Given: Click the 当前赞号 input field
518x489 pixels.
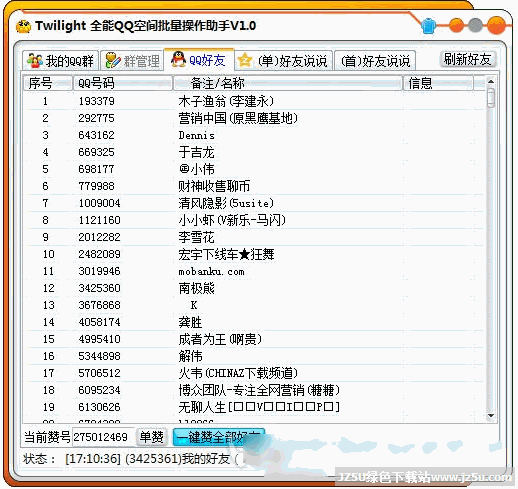Looking at the screenshot, I should 103,437.
